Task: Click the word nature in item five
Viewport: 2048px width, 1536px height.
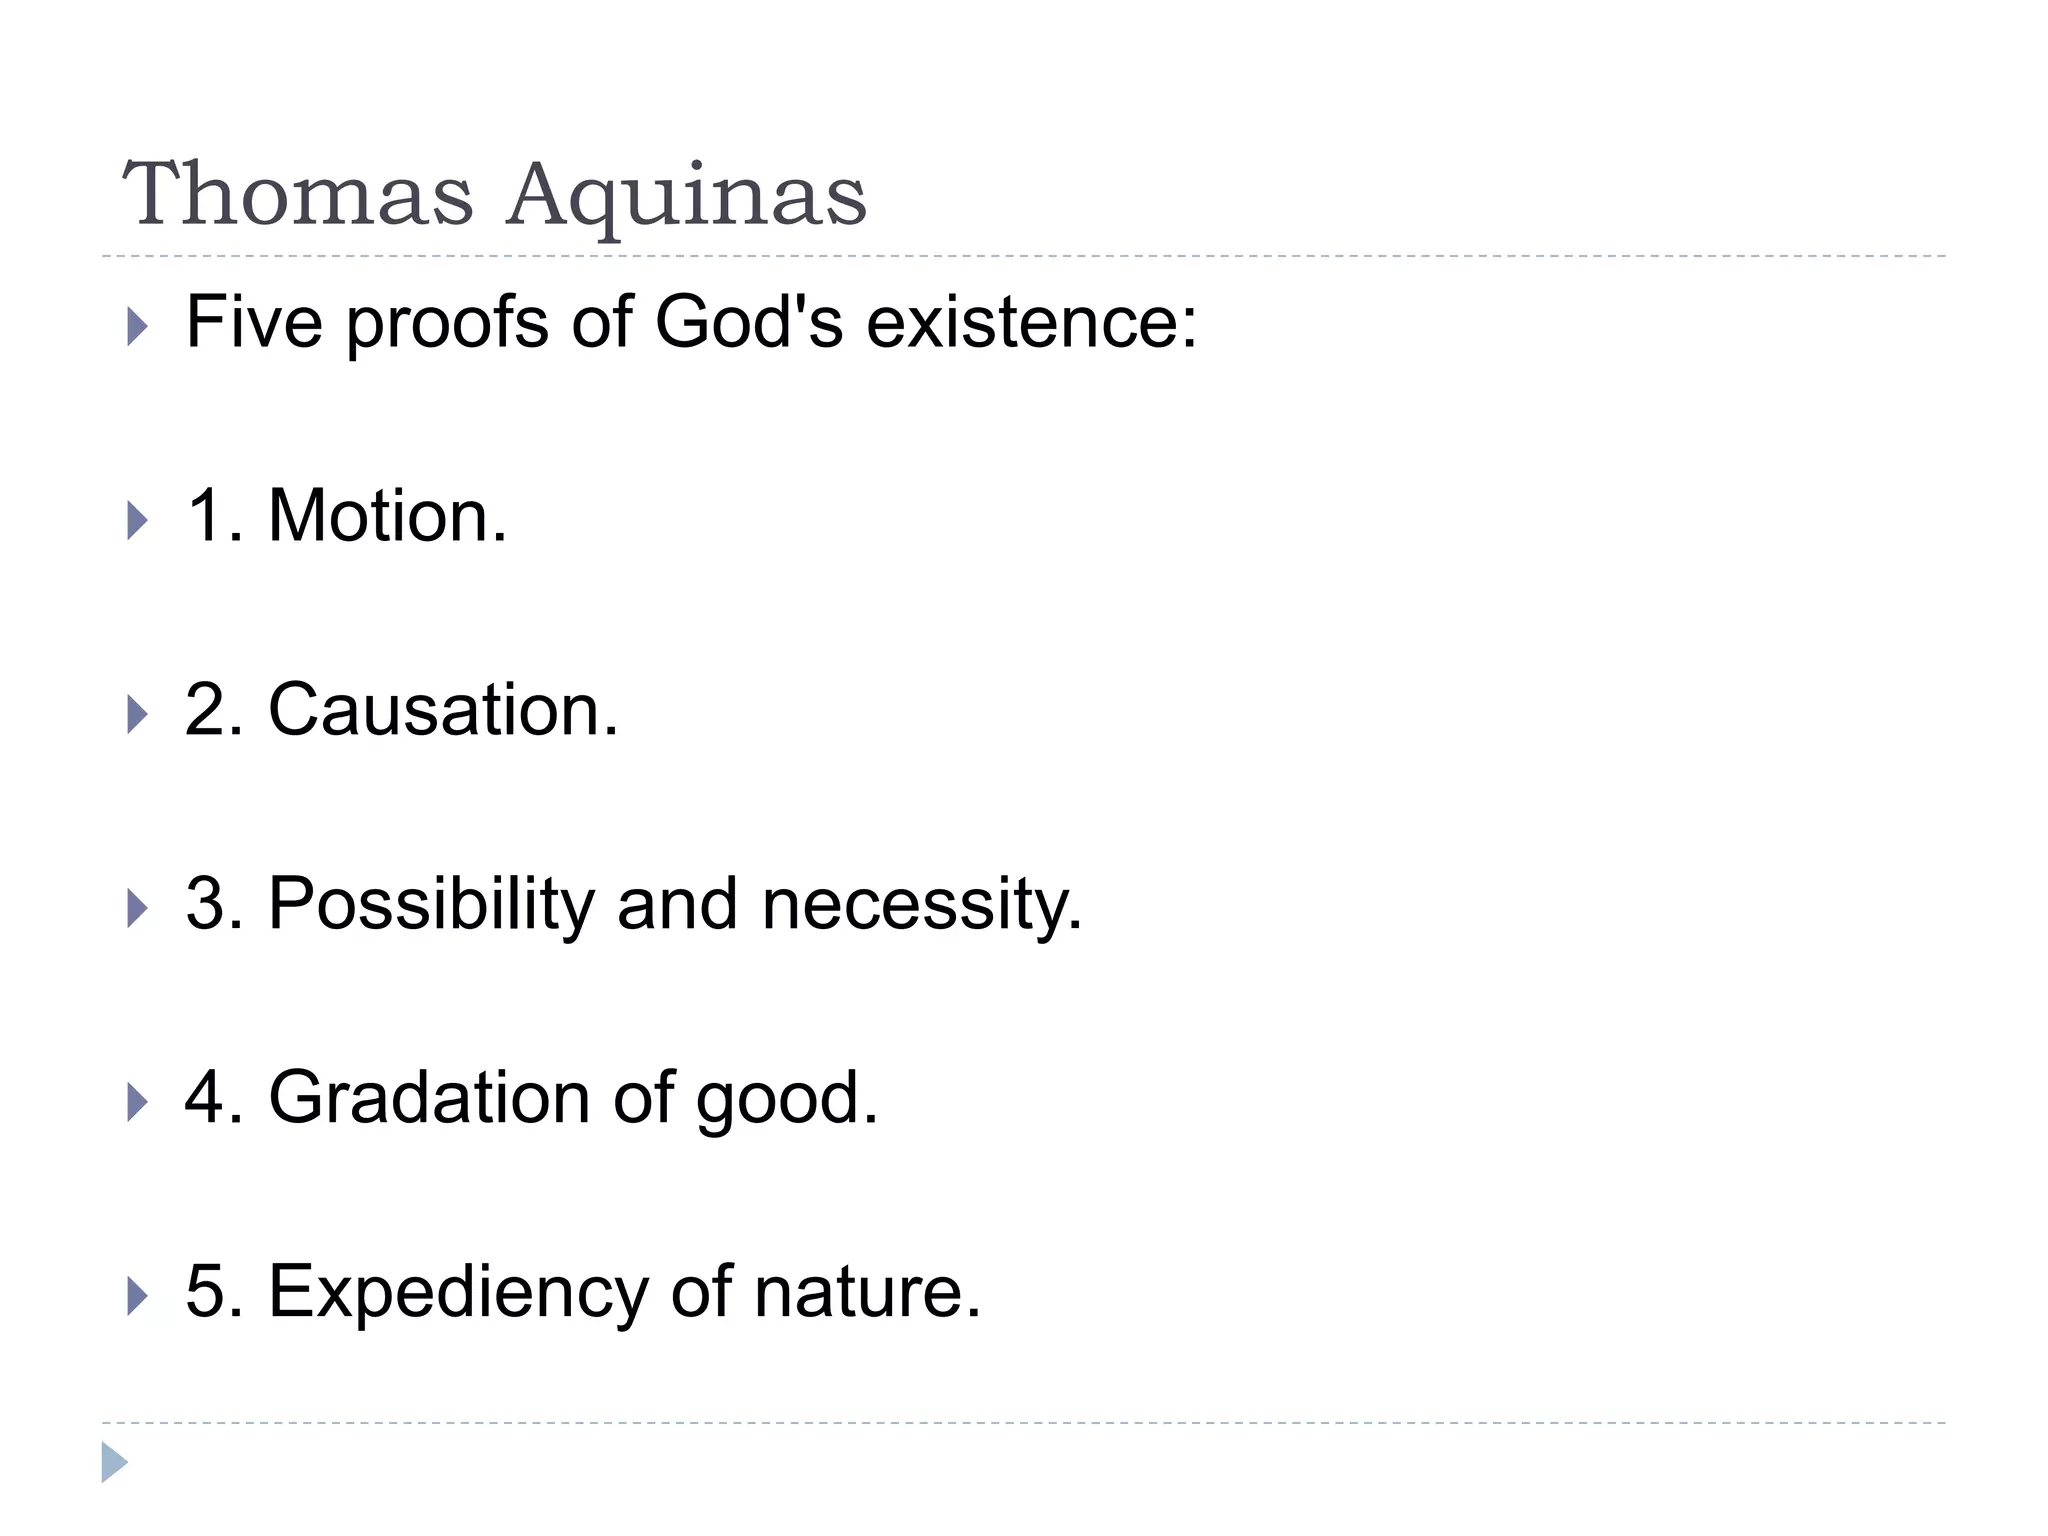Action: [x=868, y=1294]
